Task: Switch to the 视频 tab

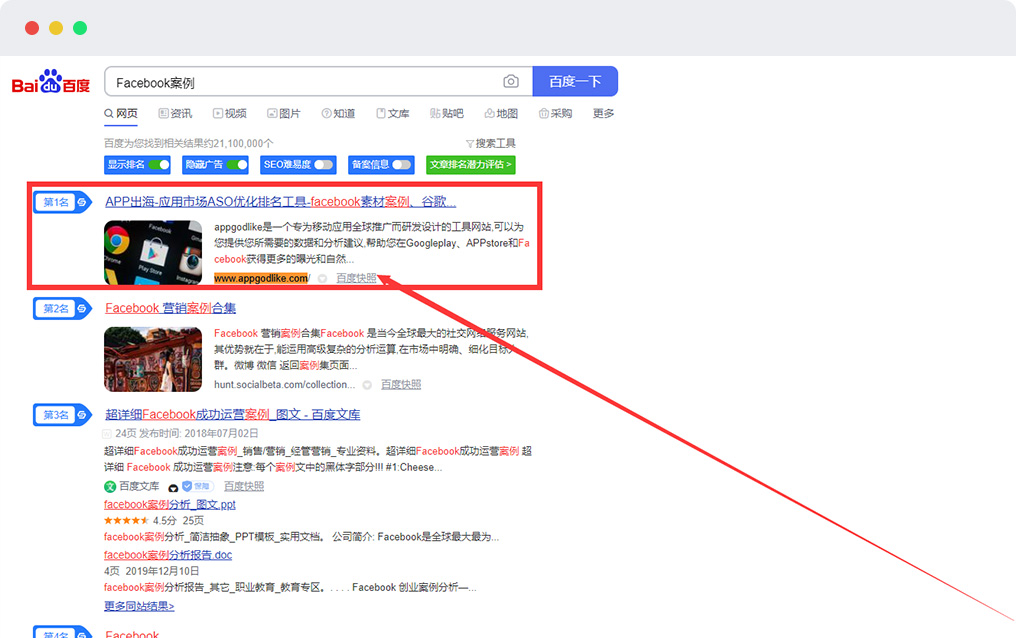Action: [229, 113]
